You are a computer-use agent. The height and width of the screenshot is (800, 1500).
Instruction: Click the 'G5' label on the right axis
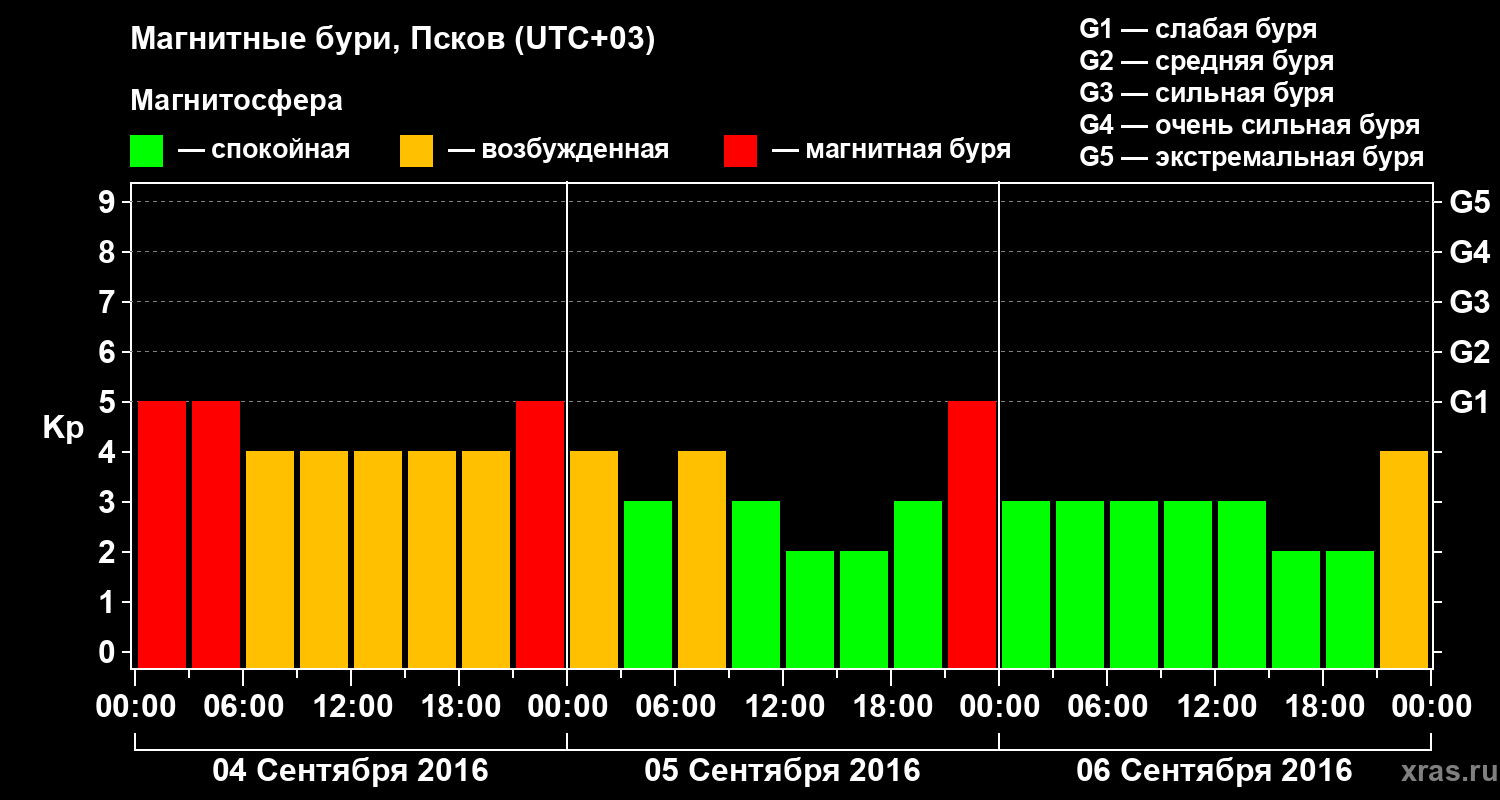point(1470,202)
